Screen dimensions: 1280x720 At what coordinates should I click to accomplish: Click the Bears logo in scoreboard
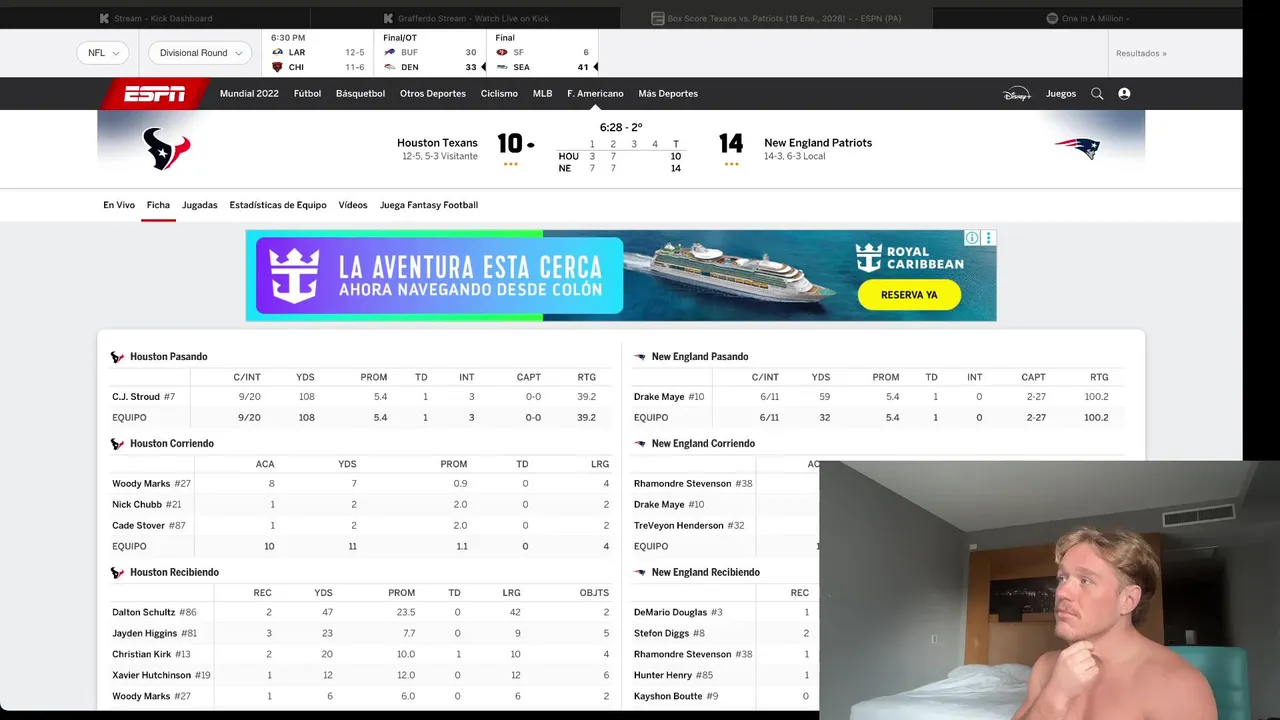[278, 67]
